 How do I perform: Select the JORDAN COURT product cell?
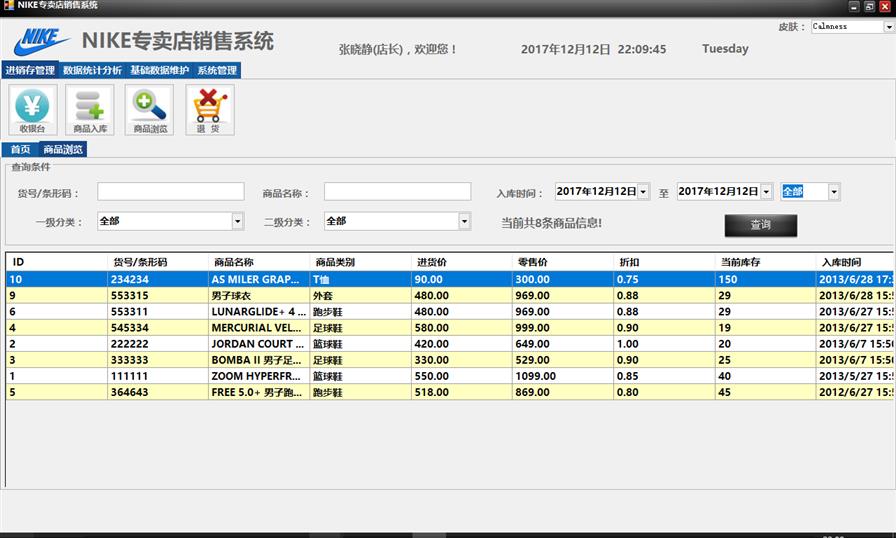pos(259,344)
